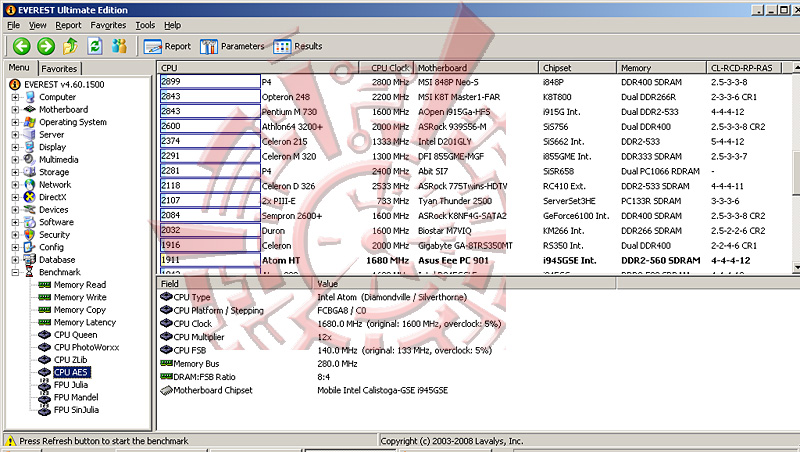Viewport: 800px width, 452px height.
Task: Select FPU SinJulia benchmark
Action: tap(77, 410)
